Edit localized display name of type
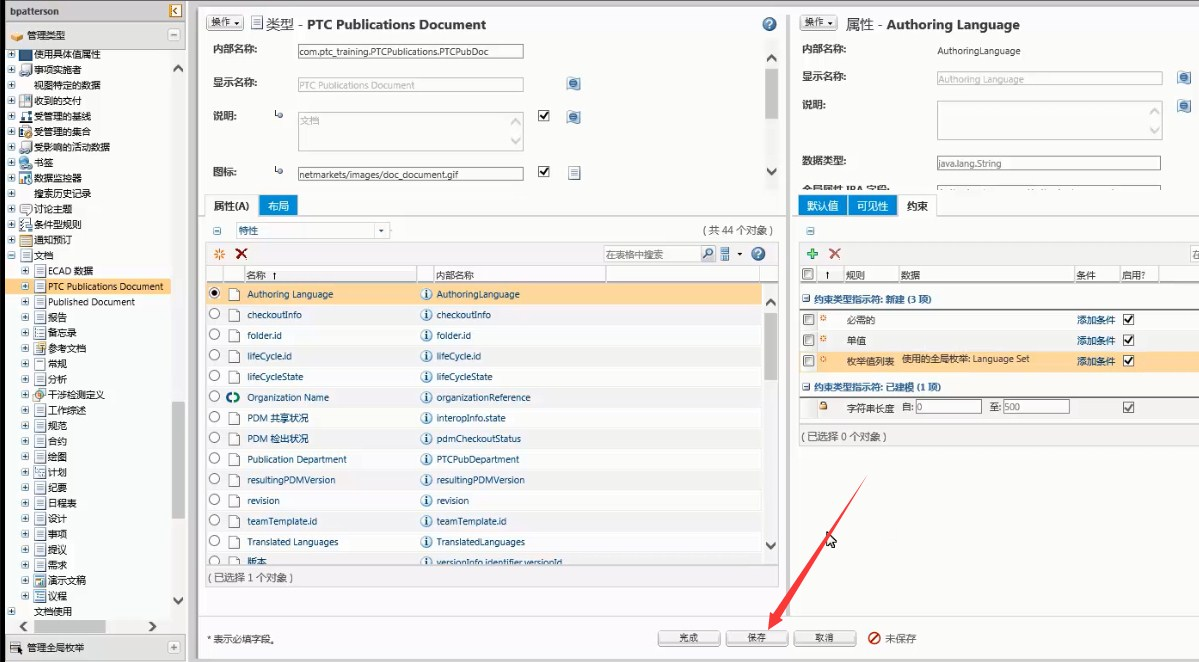1199x662 pixels. coord(574,83)
